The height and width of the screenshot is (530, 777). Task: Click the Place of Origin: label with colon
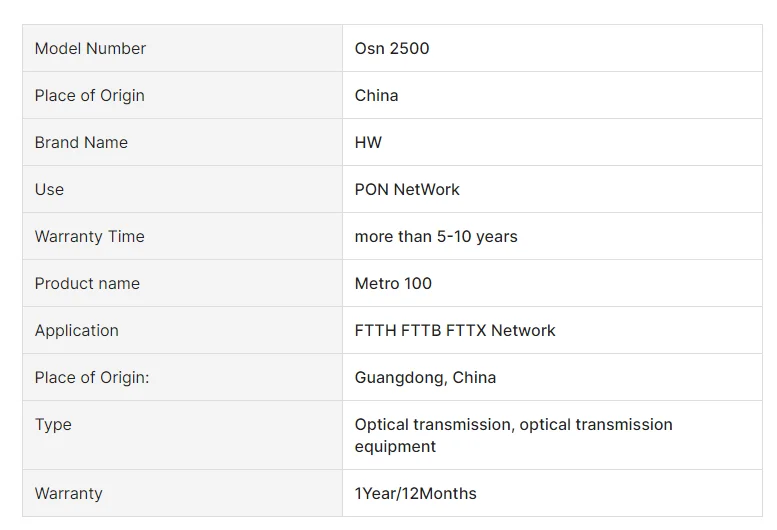pos(92,378)
